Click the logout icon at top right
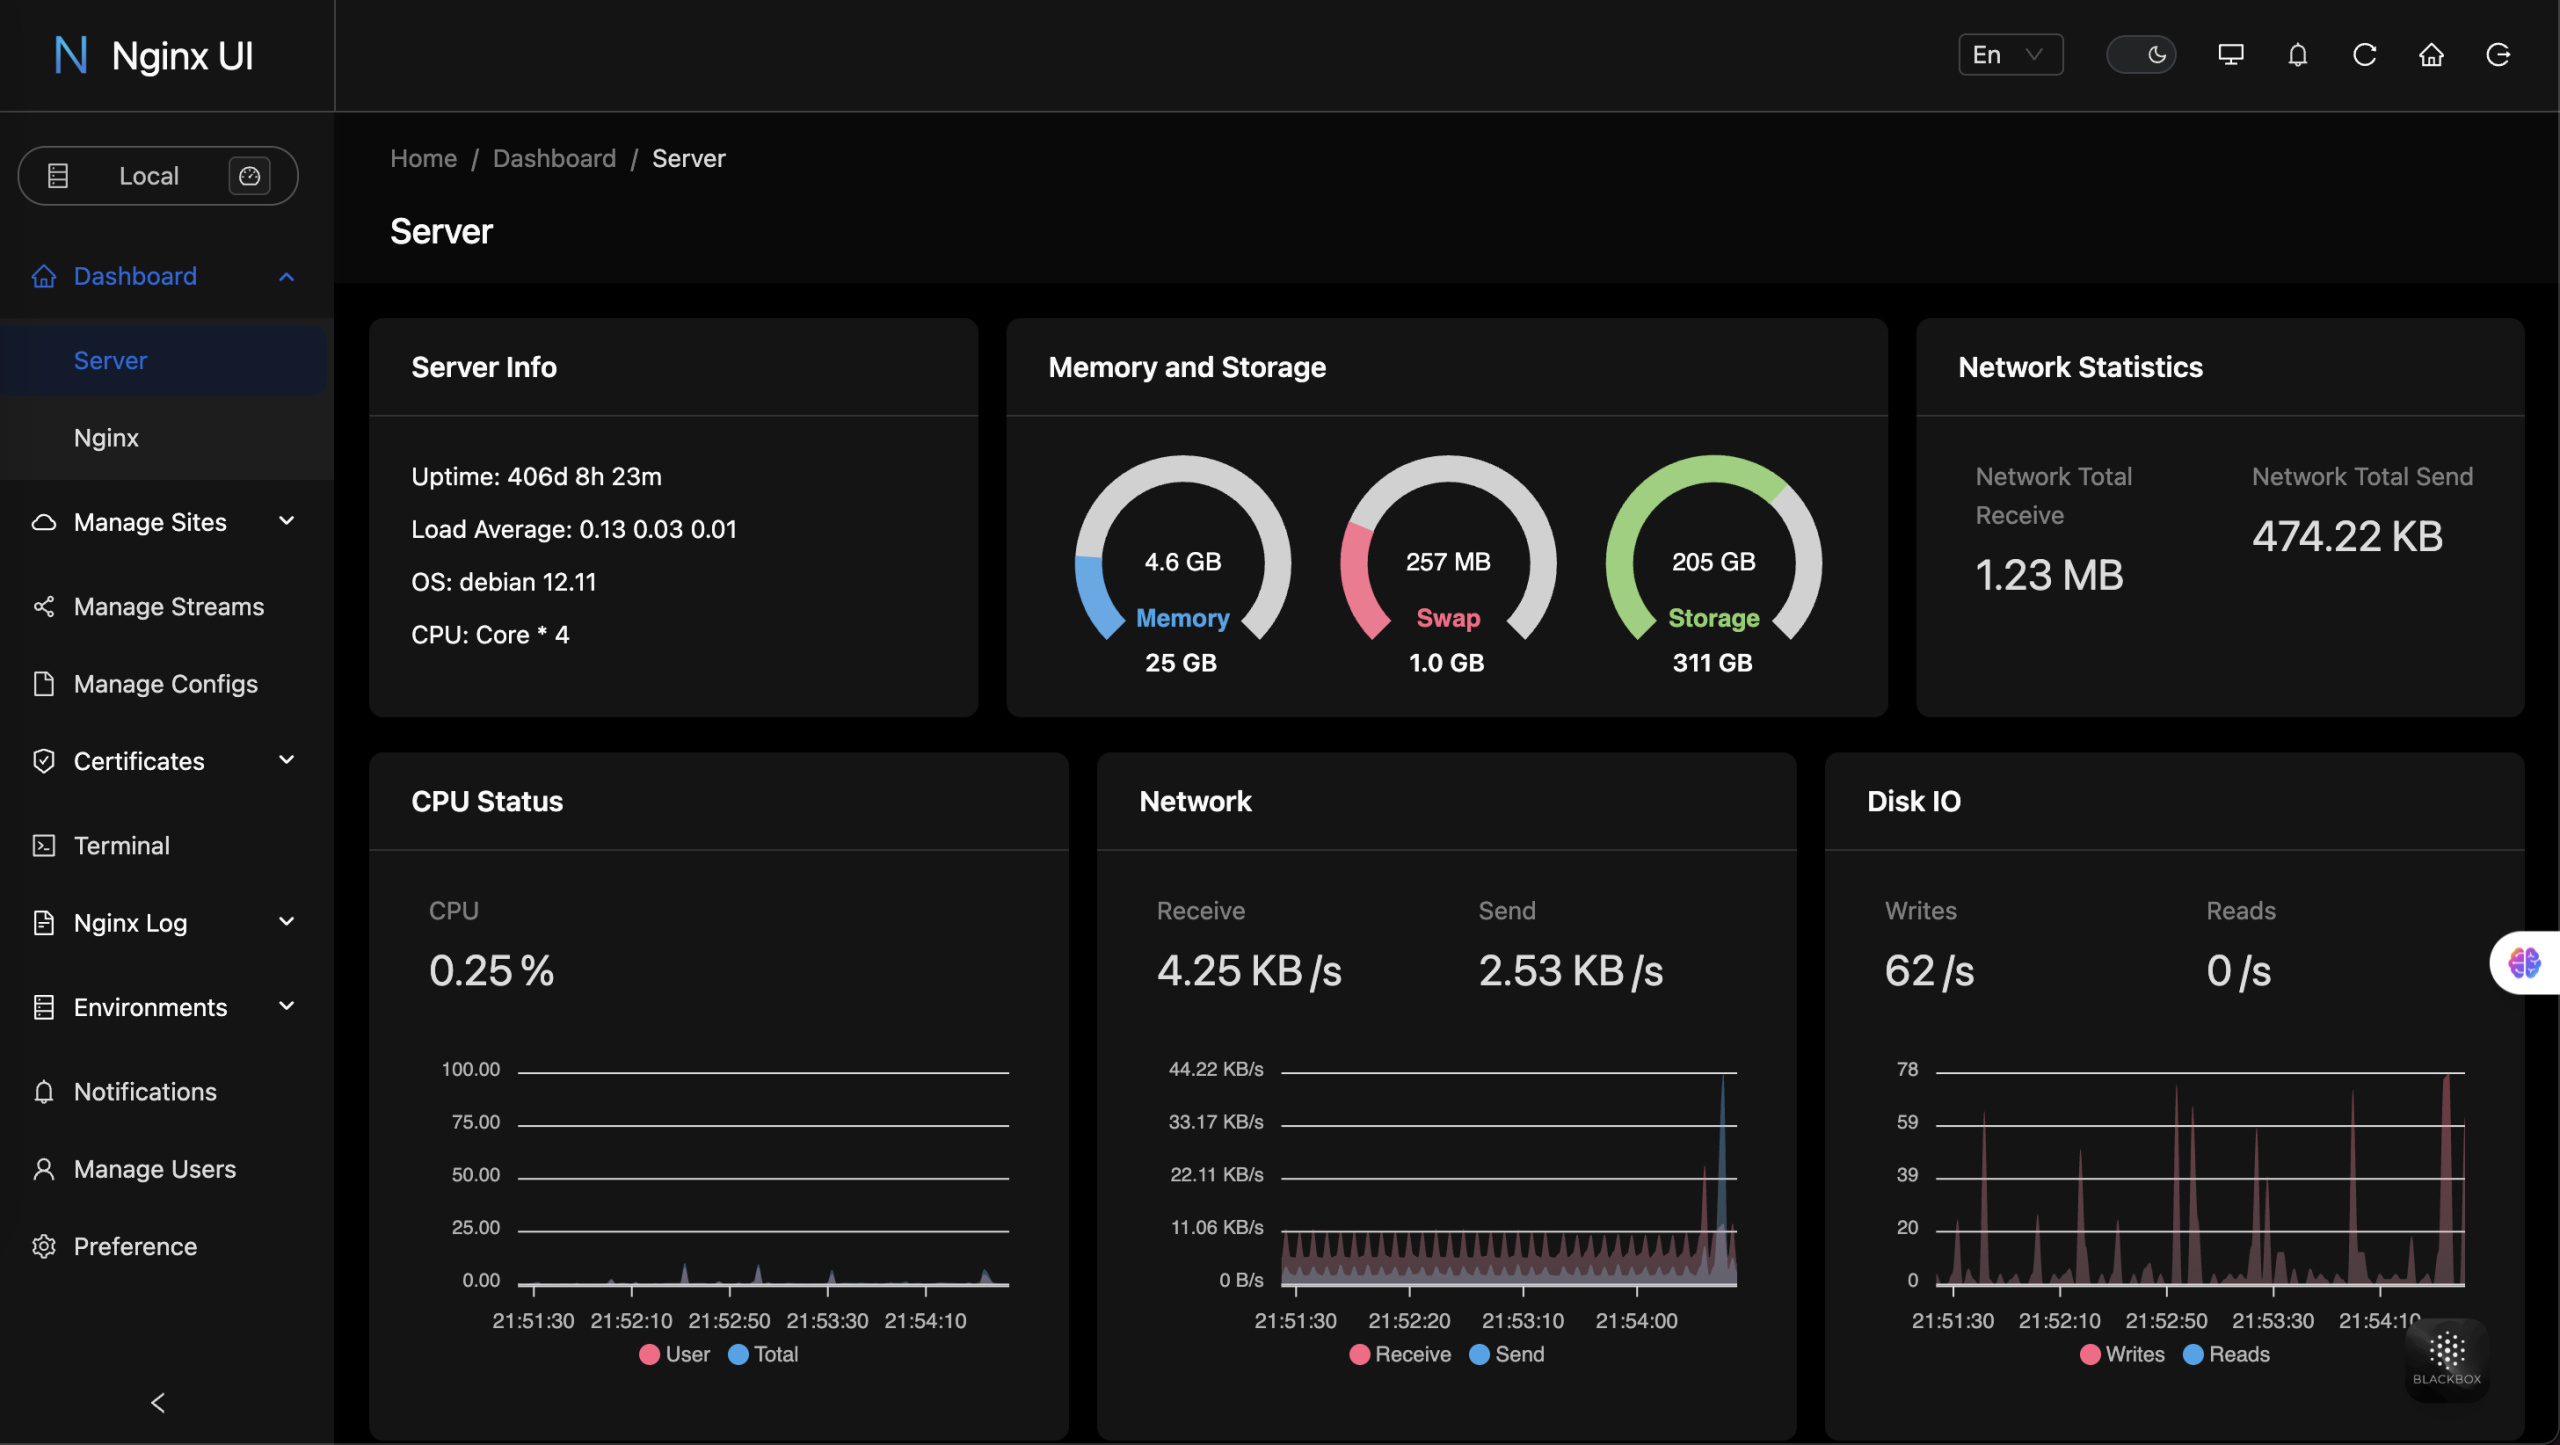Screen dimensions: 2560x1445 click(2499, 55)
